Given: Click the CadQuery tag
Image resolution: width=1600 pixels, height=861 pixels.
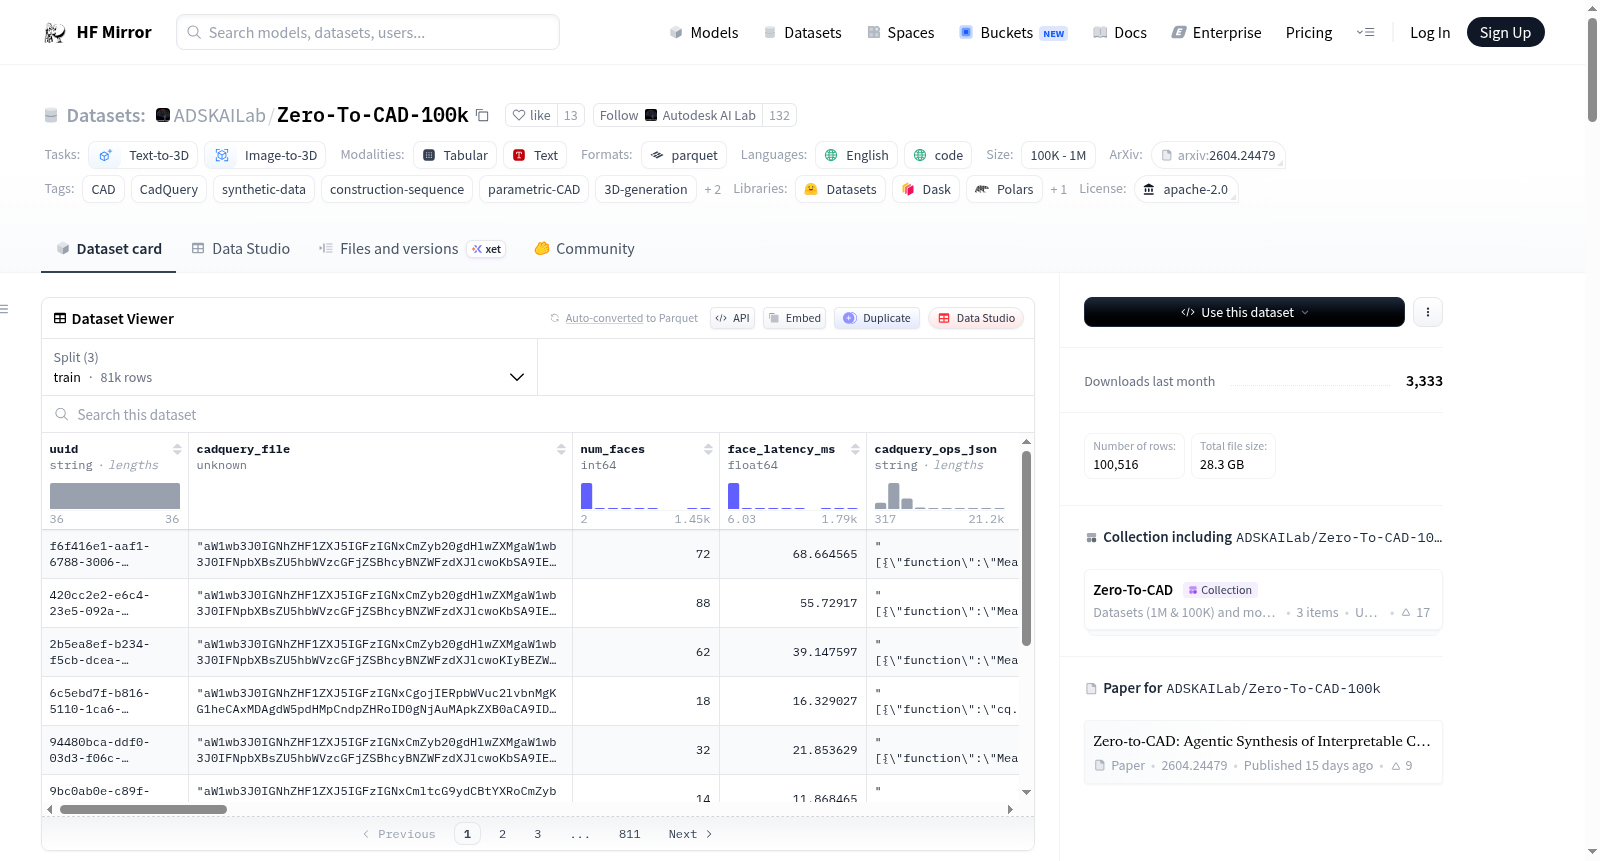Looking at the screenshot, I should [x=169, y=189].
